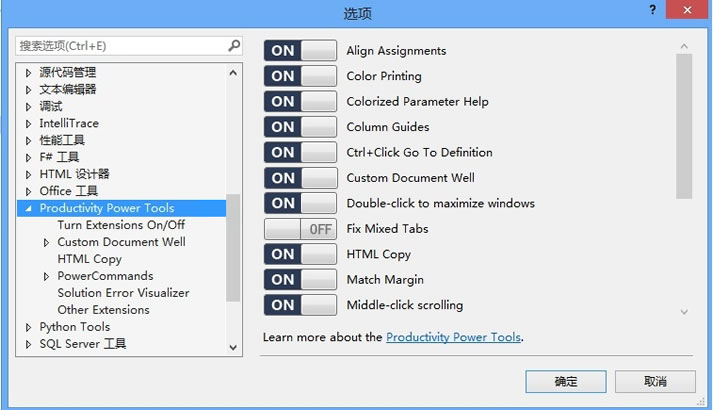This screenshot has width=713, height=410.
Task: Click the tree scroll-down arrow
Action: 233,348
